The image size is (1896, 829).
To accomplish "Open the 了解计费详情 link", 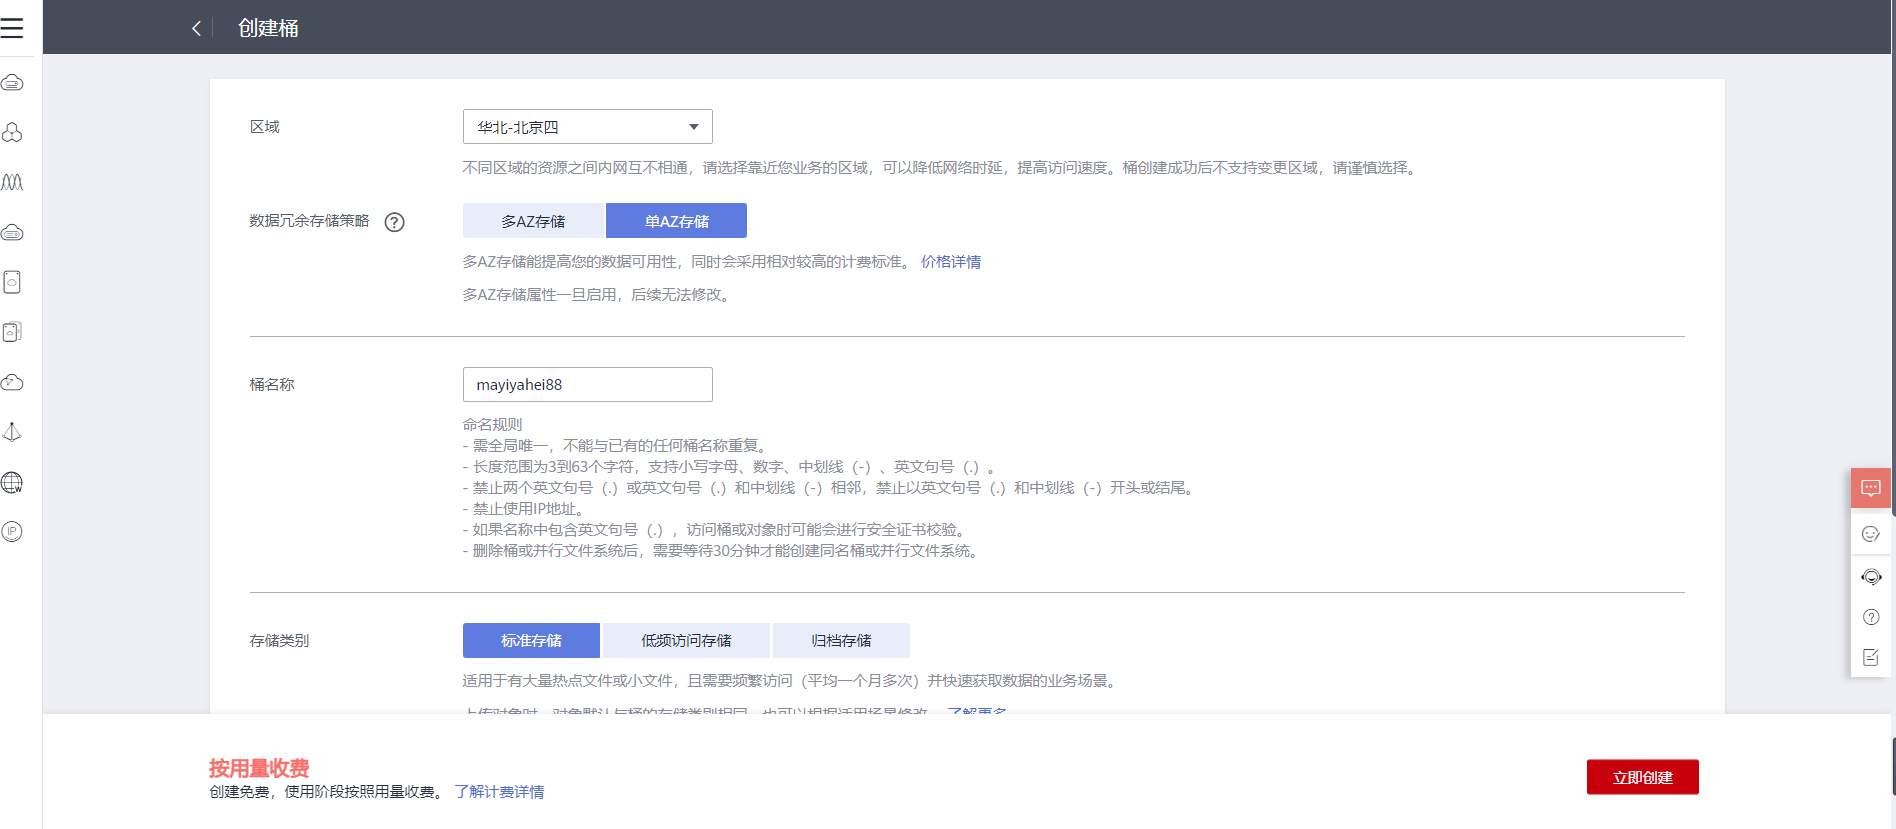I will 500,792.
